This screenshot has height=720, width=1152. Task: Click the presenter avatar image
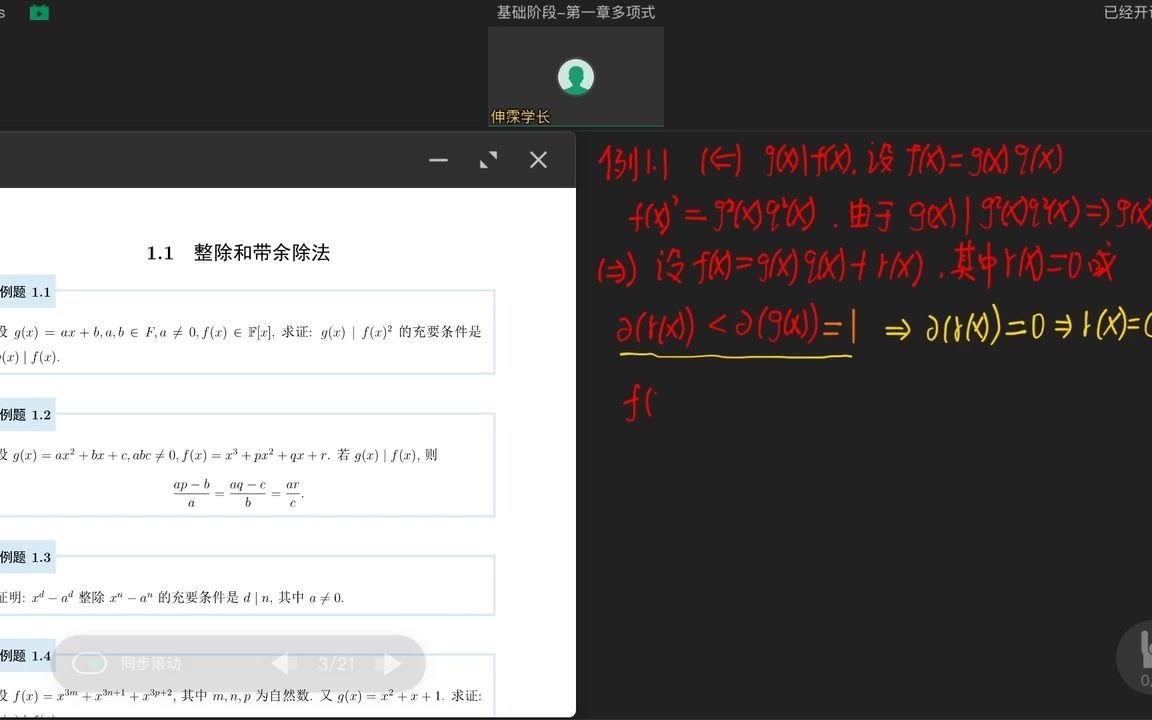(x=575, y=76)
